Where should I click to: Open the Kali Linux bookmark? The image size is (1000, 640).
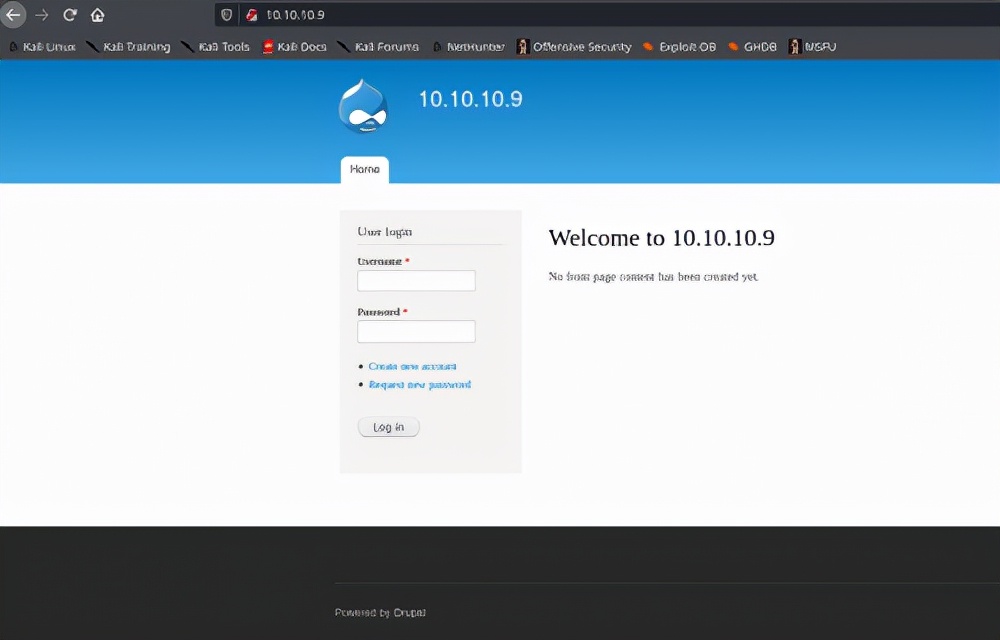click(x=42, y=47)
